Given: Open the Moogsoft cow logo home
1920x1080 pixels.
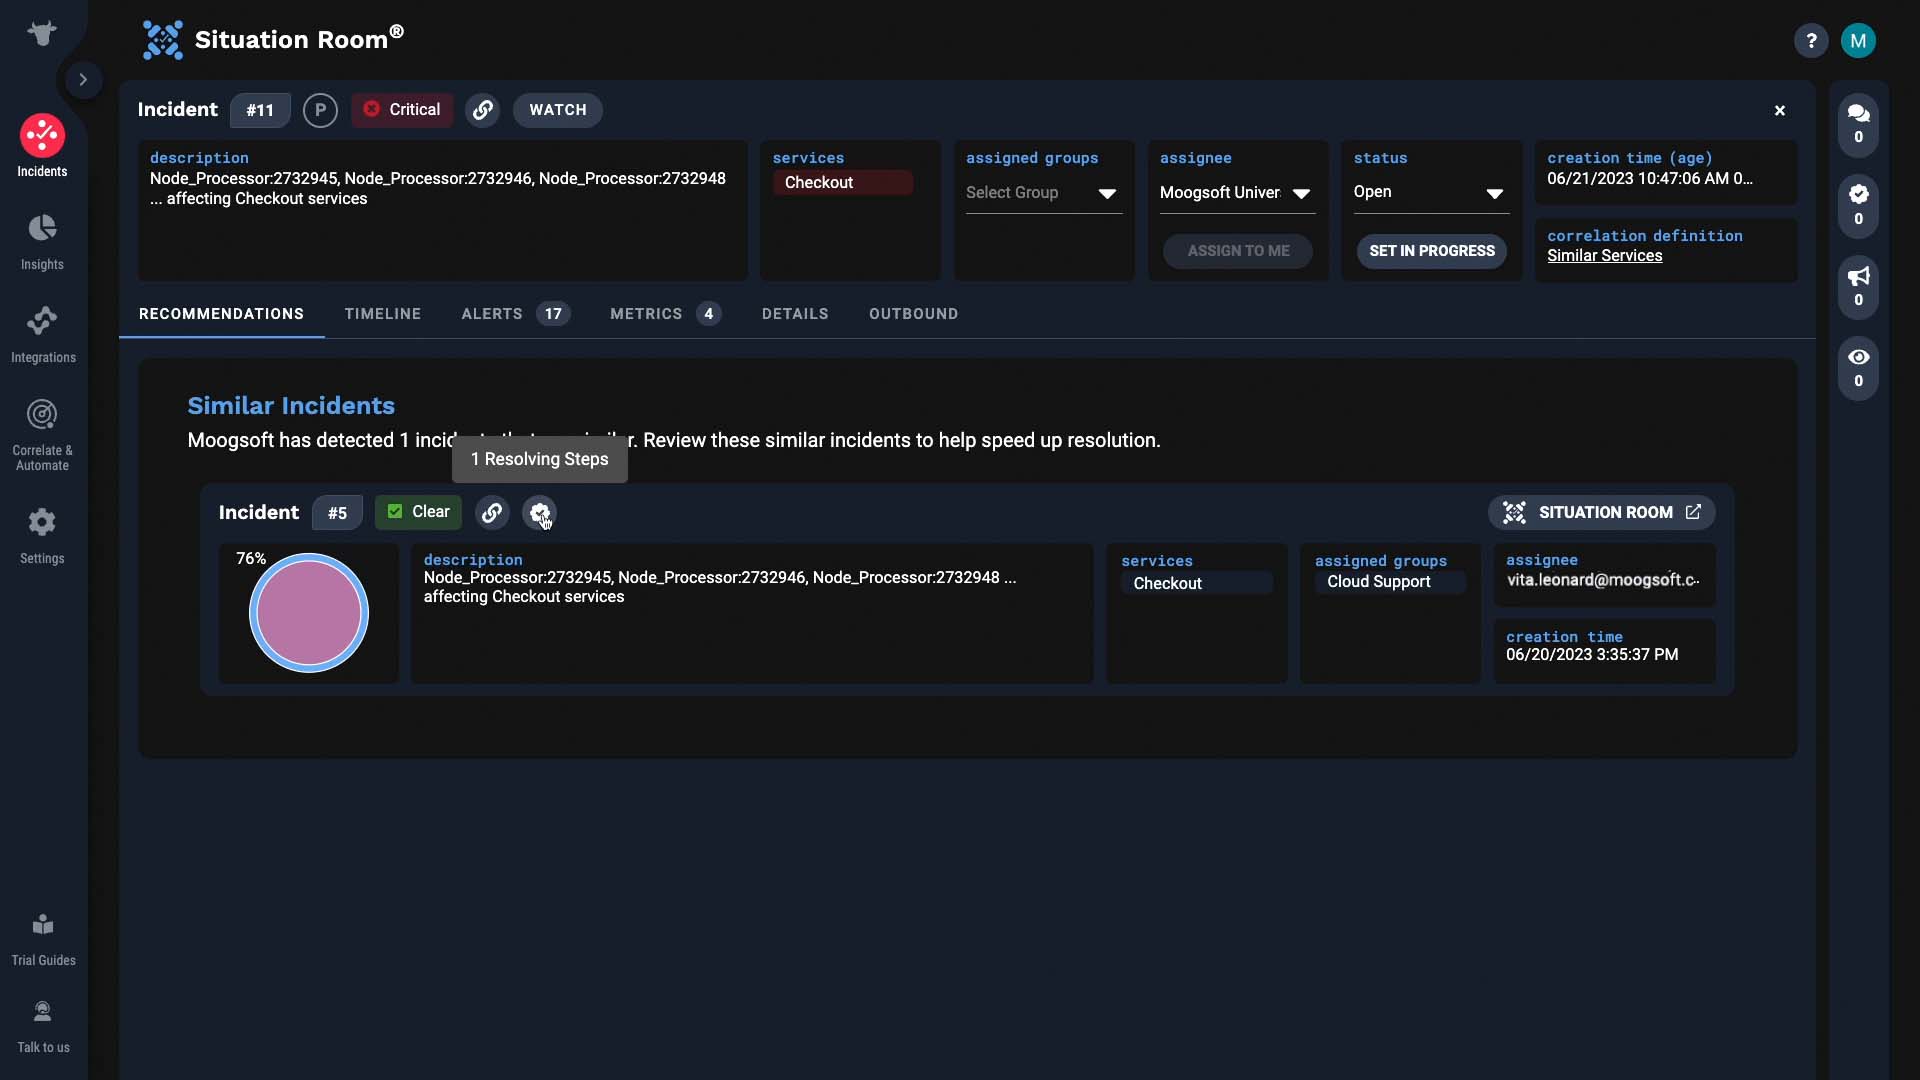Looking at the screenshot, I should coord(42,34).
